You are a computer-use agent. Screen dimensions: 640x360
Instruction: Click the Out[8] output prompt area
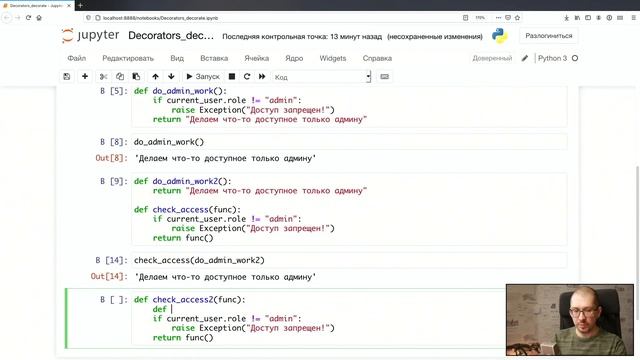[111, 158]
